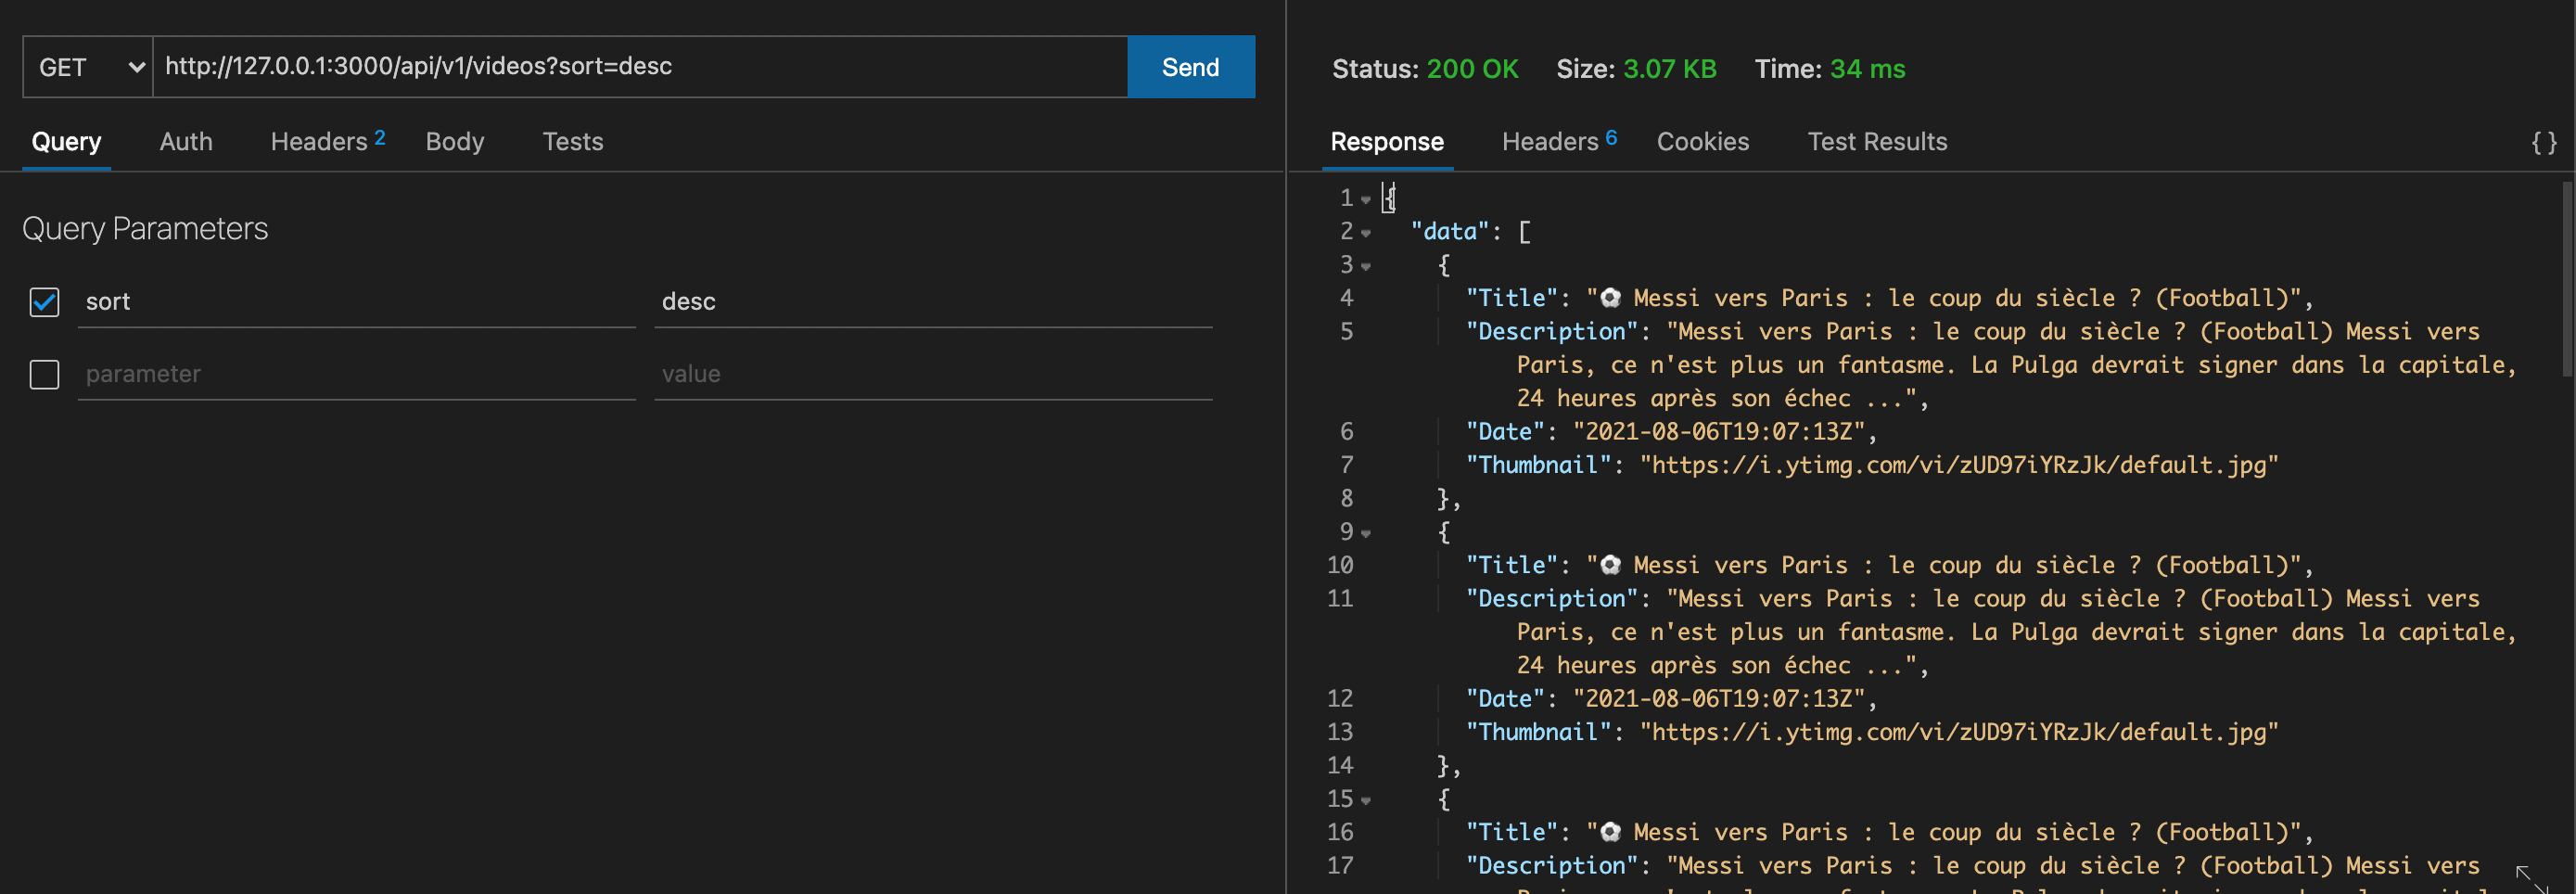Click the Title text on line 16
Viewport: 2576px width, 894px height.
click(1945, 832)
